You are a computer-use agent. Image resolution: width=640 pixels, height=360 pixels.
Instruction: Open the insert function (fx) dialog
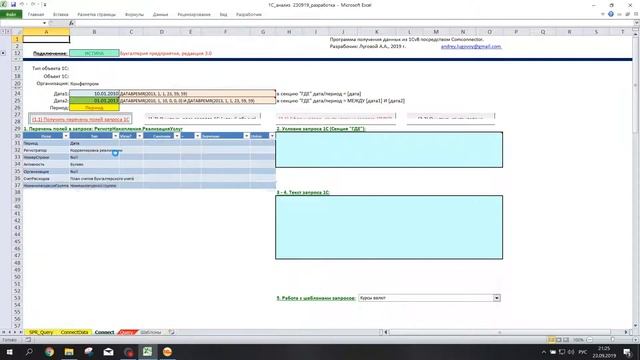pyautogui.click(x=71, y=23)
